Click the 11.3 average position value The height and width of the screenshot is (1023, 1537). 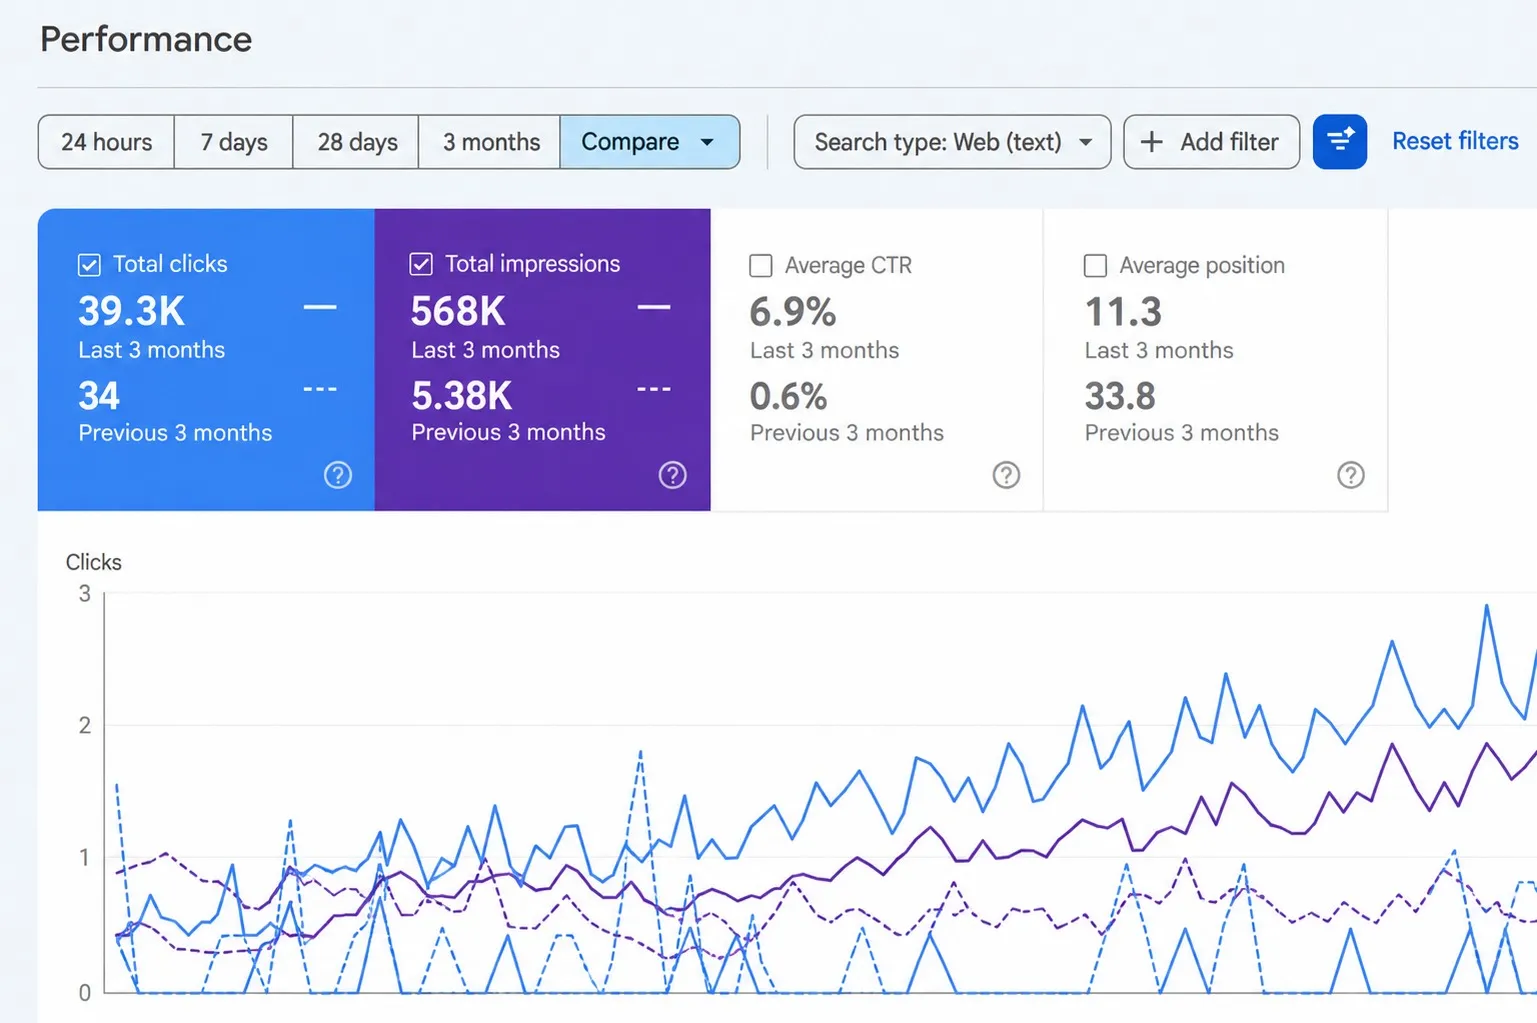coord(1123,312)
